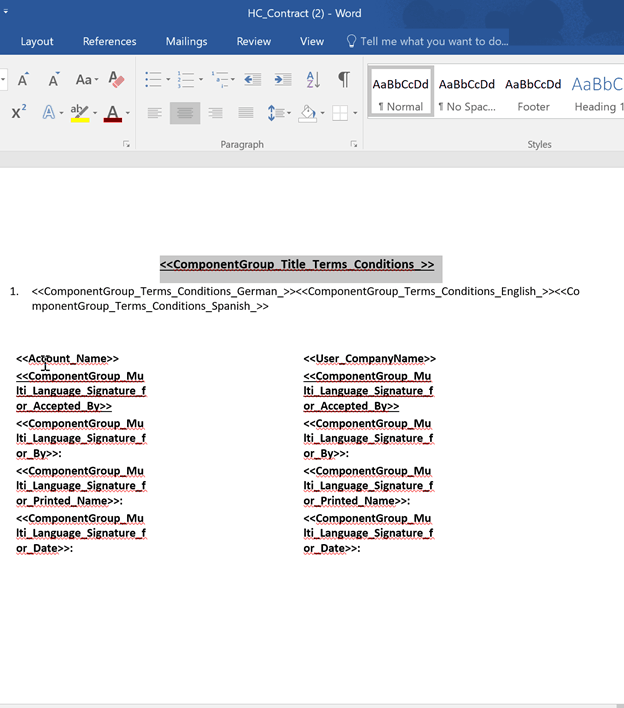This screenshot has width=624, height=708.
Task: Apply the Footer style
Action: click(x=533, y=92)
